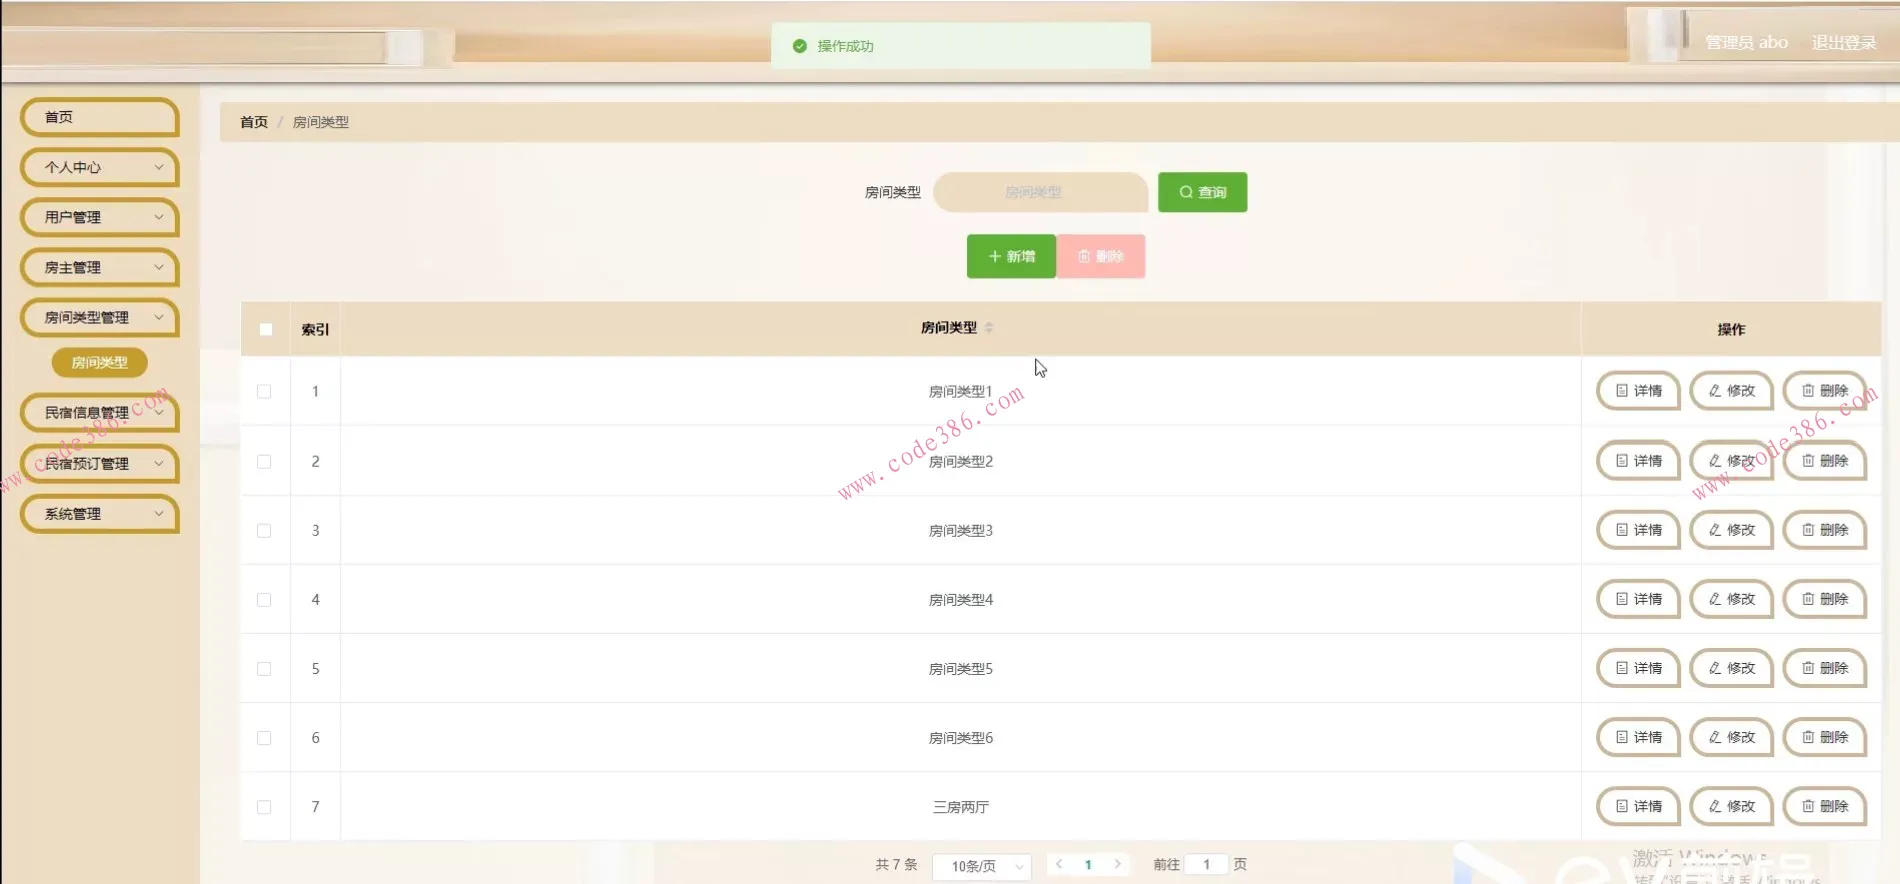Collapse the 房间类型管理 sidebar menu

(x=99, y=317)
